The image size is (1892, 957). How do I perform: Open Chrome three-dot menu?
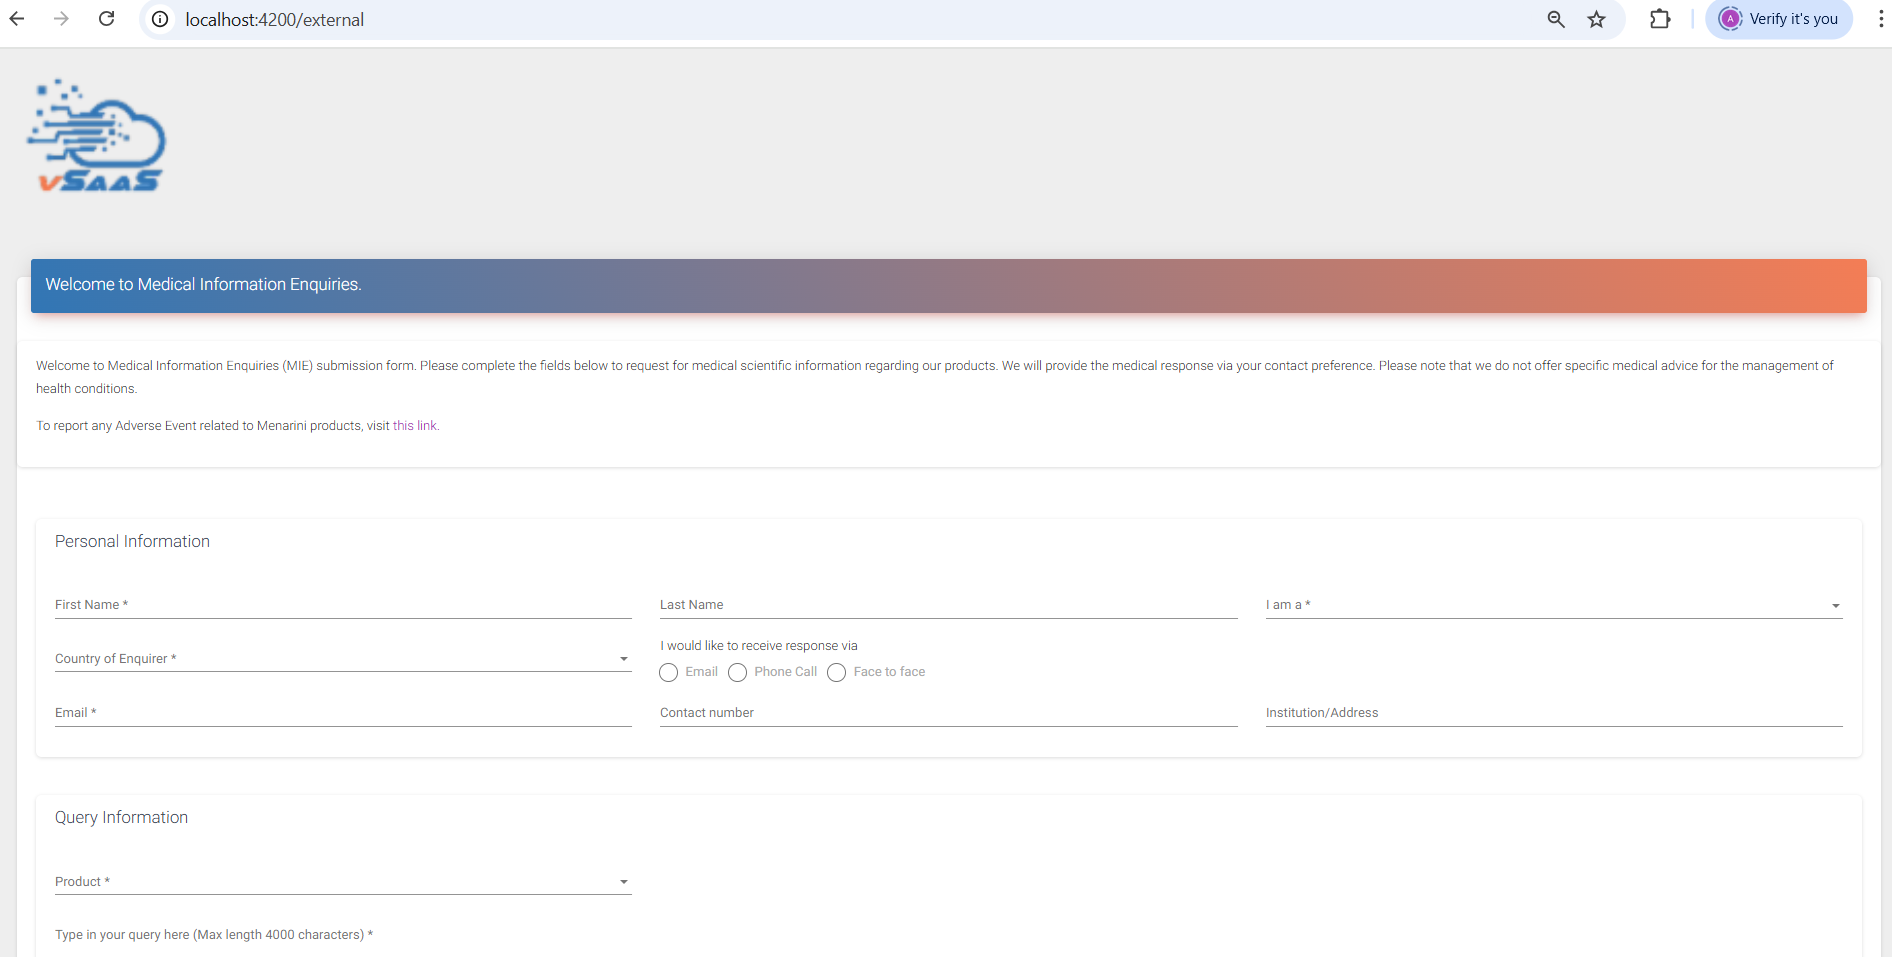(x=1880, y=19)
